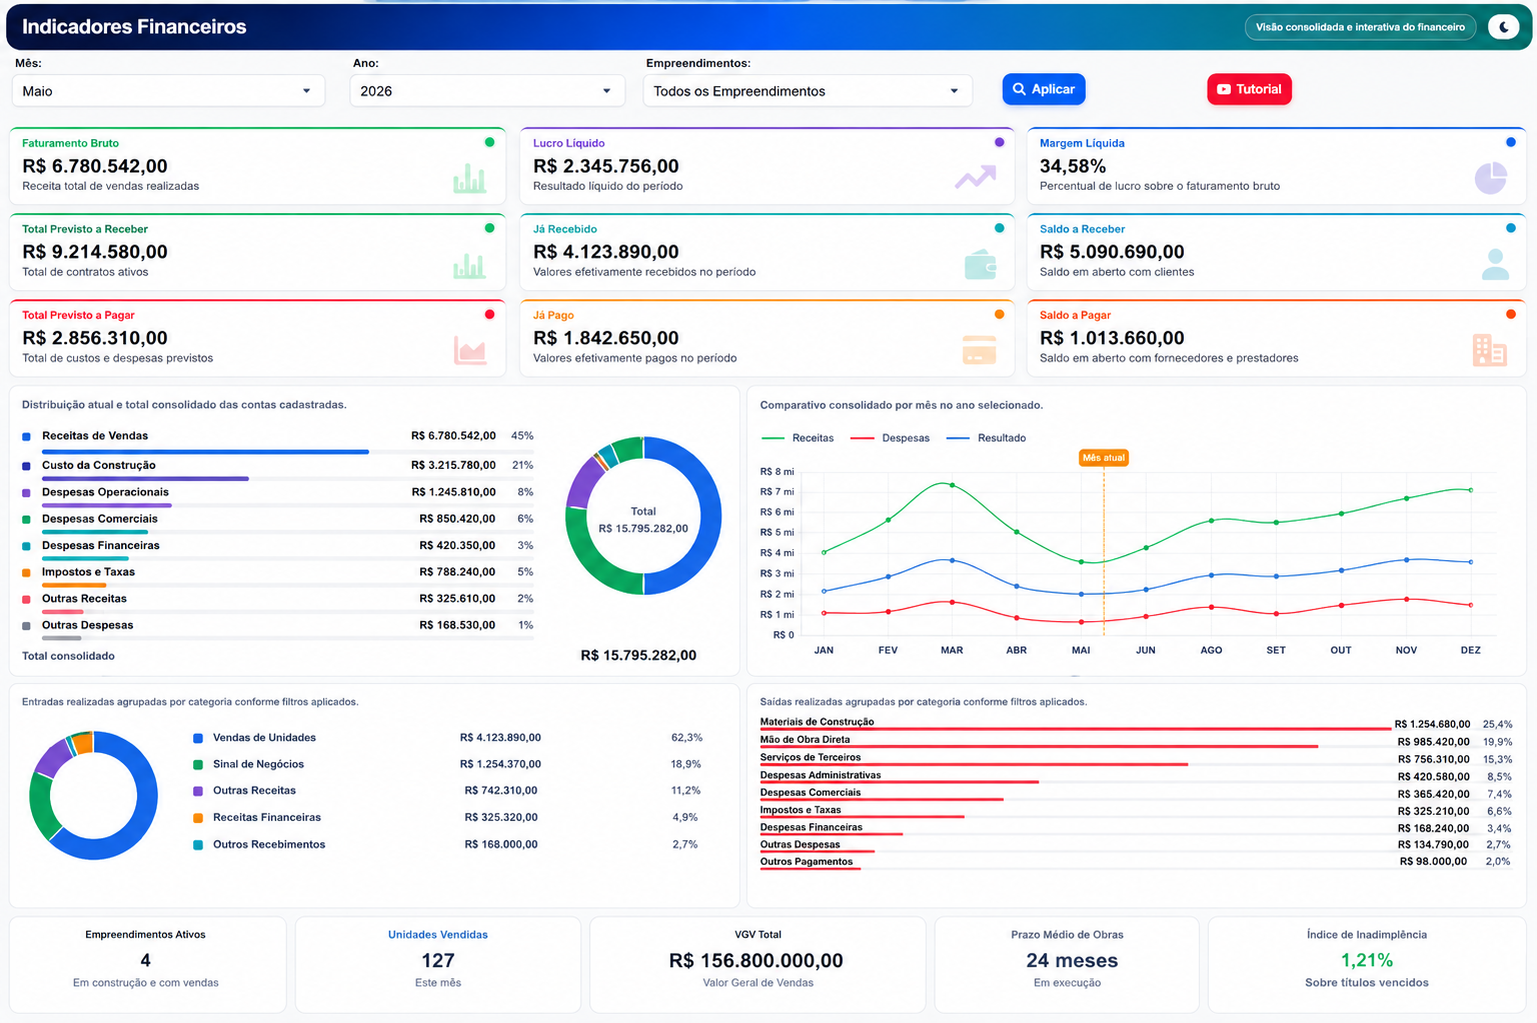Click the orange swatch beside Impostos e Taxas
The image size is (1537, 1023).
pos(26,573)
